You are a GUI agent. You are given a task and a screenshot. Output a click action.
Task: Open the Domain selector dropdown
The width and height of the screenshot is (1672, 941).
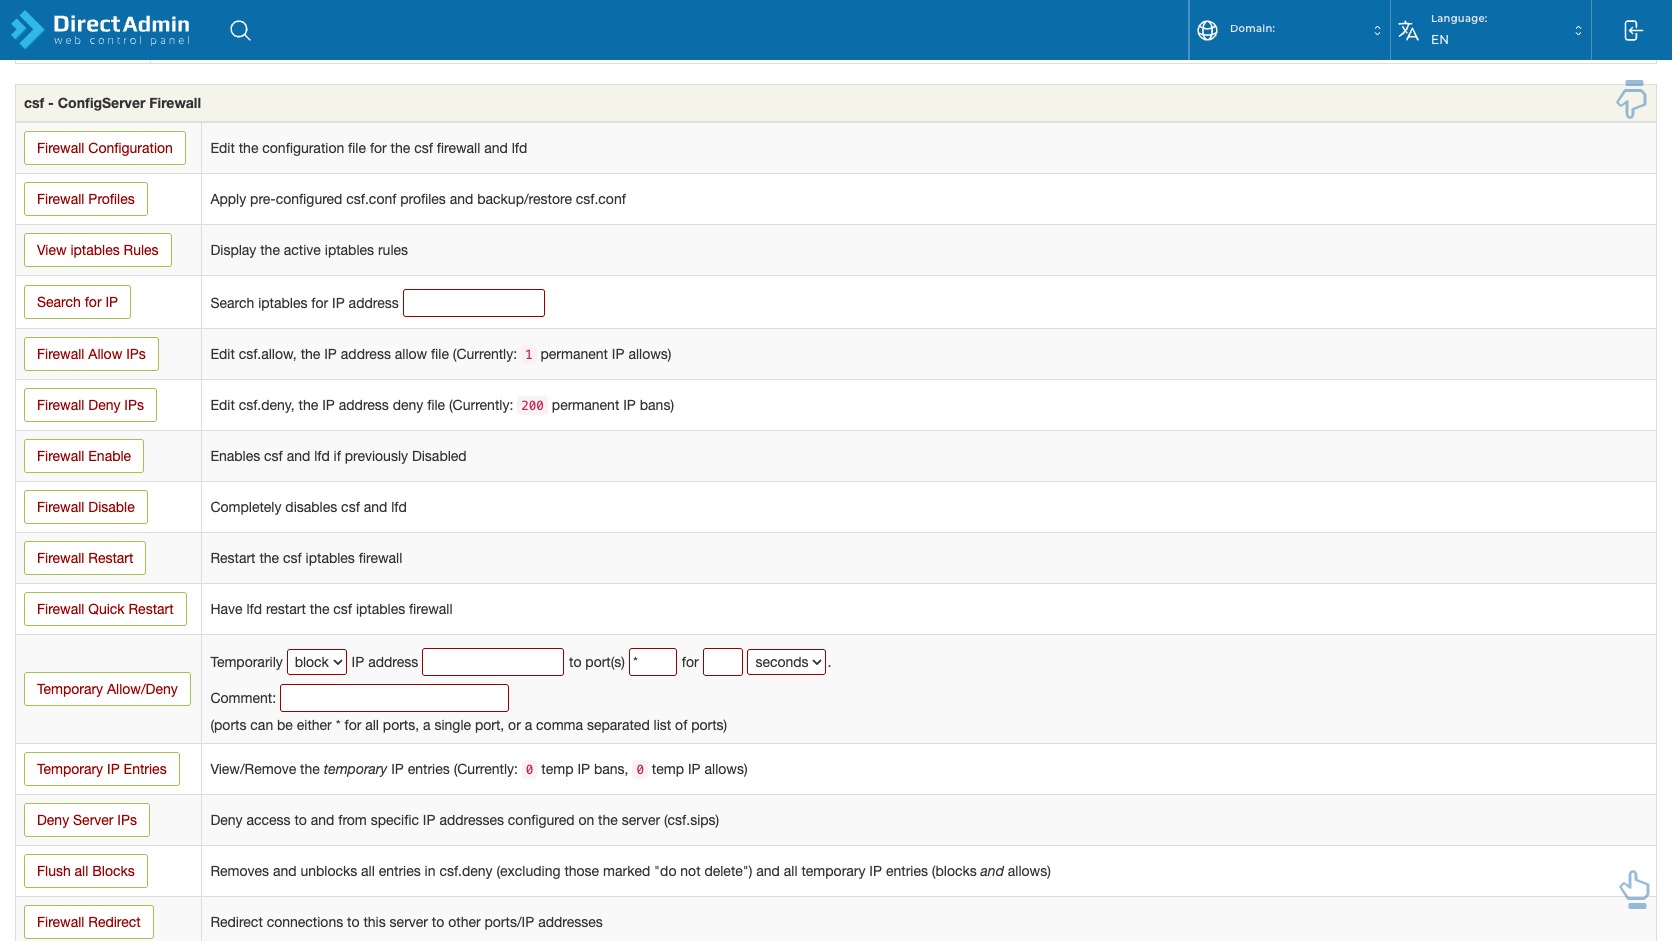coord(1290,30)
